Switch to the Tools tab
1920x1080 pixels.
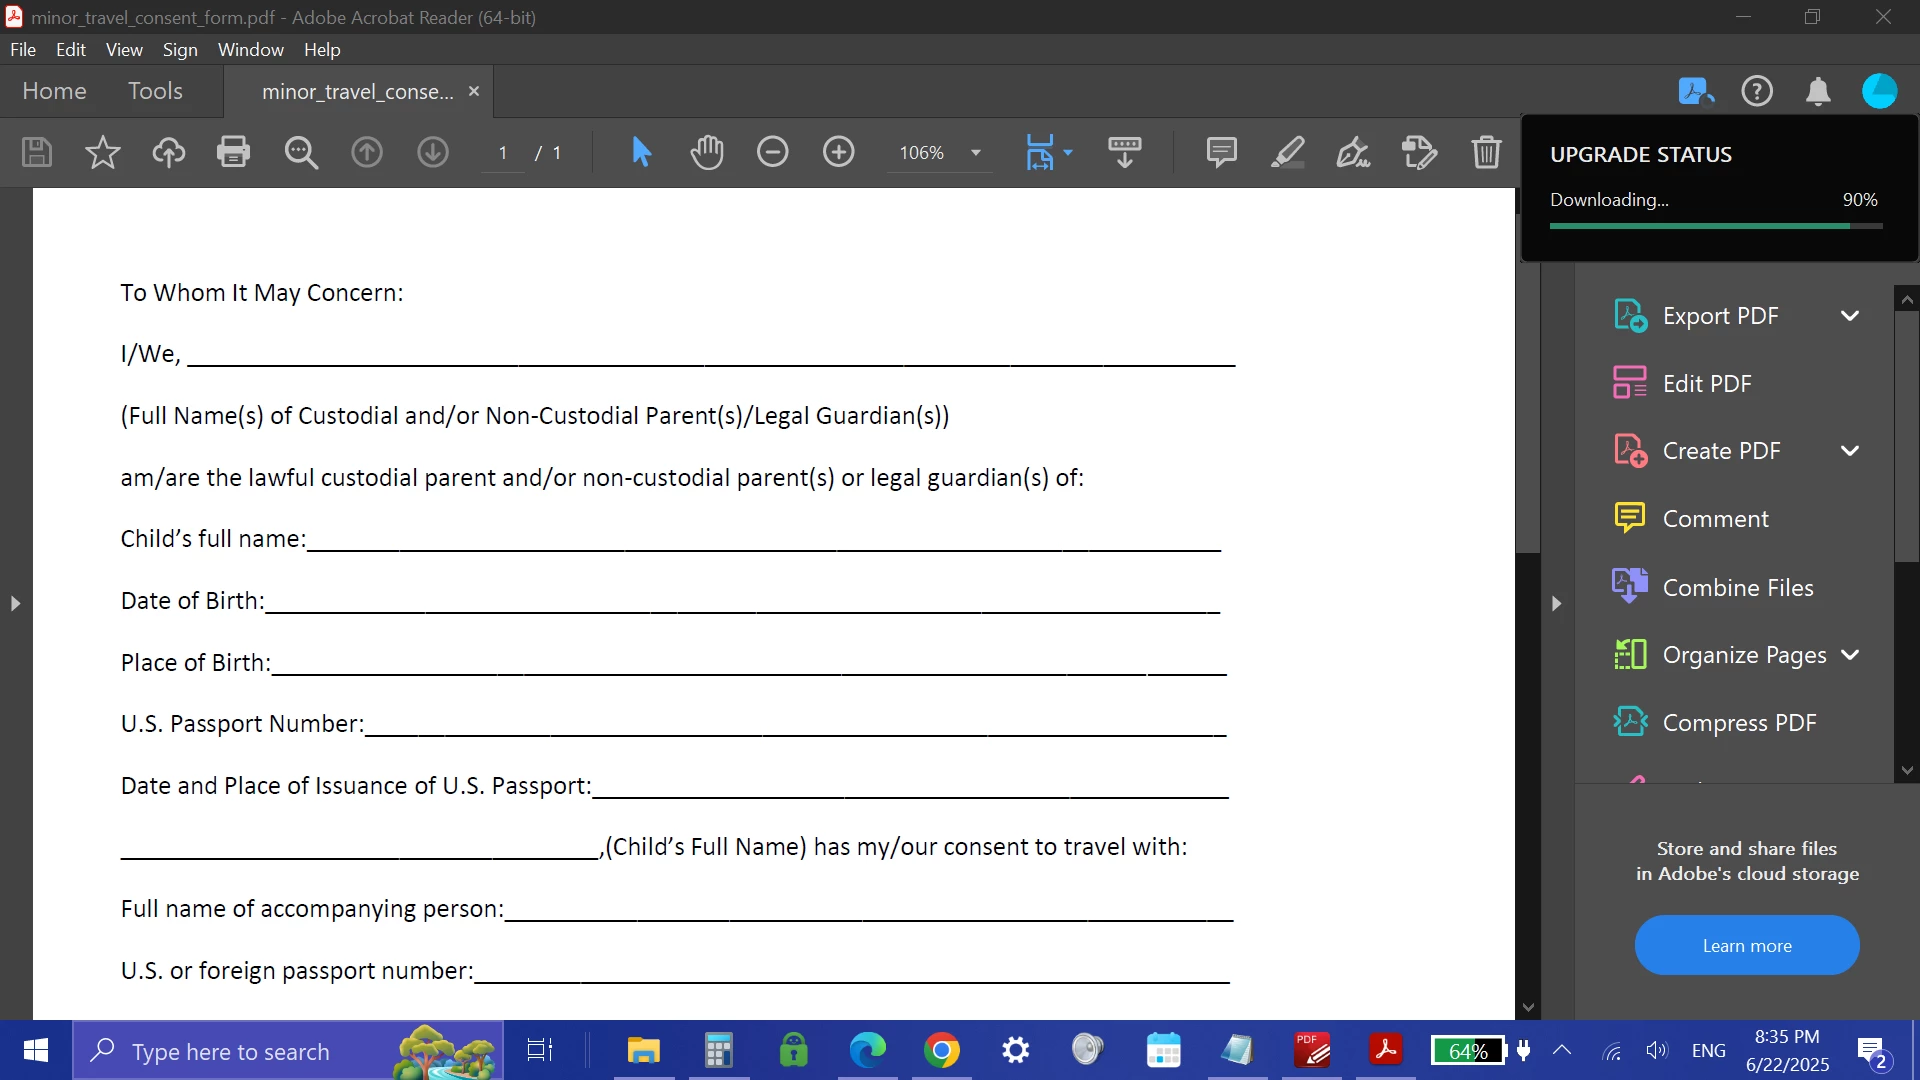155,91
